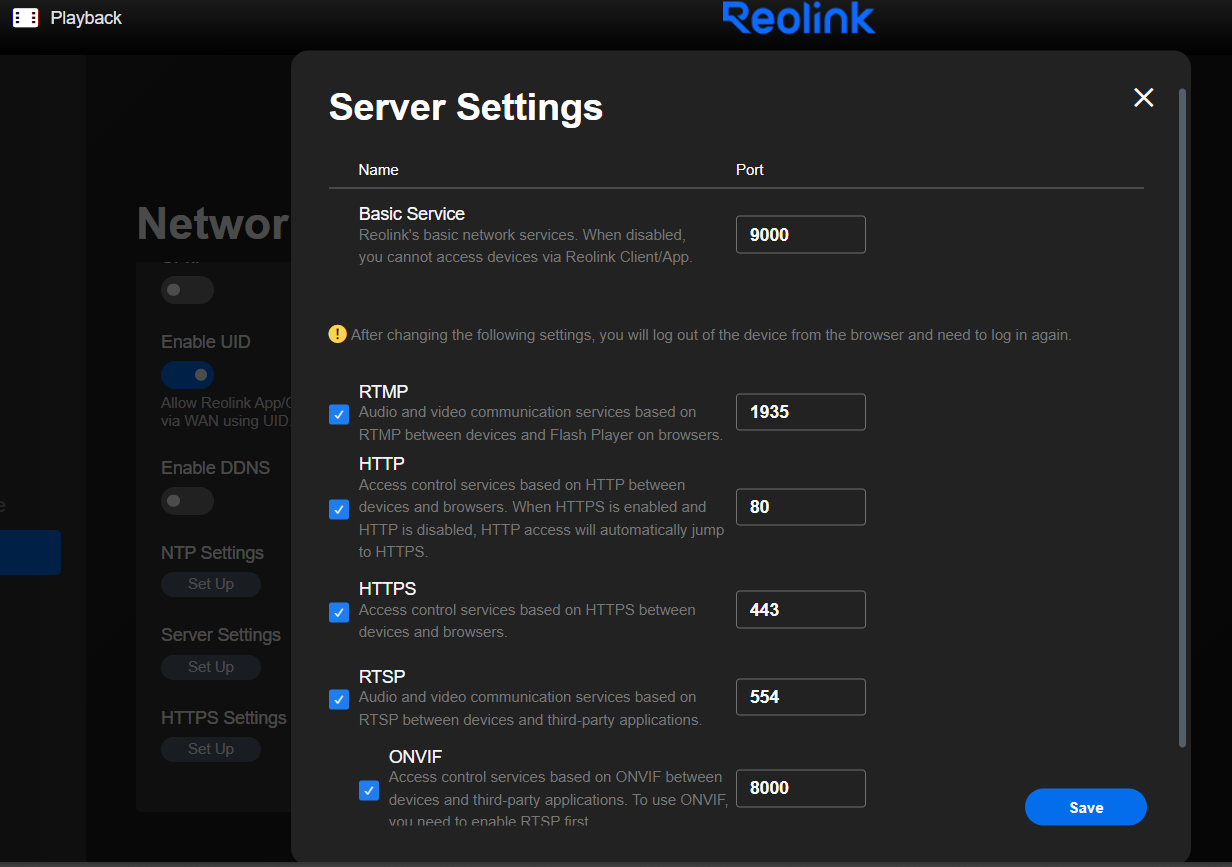Edit the ONVIF port field

801,788
